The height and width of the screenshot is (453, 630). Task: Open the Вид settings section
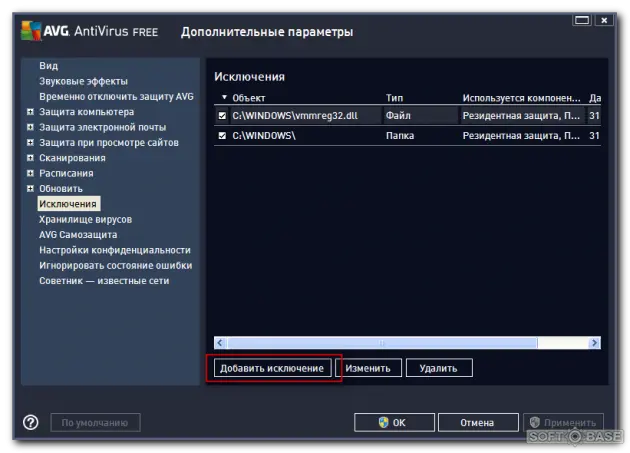point(49,66)
